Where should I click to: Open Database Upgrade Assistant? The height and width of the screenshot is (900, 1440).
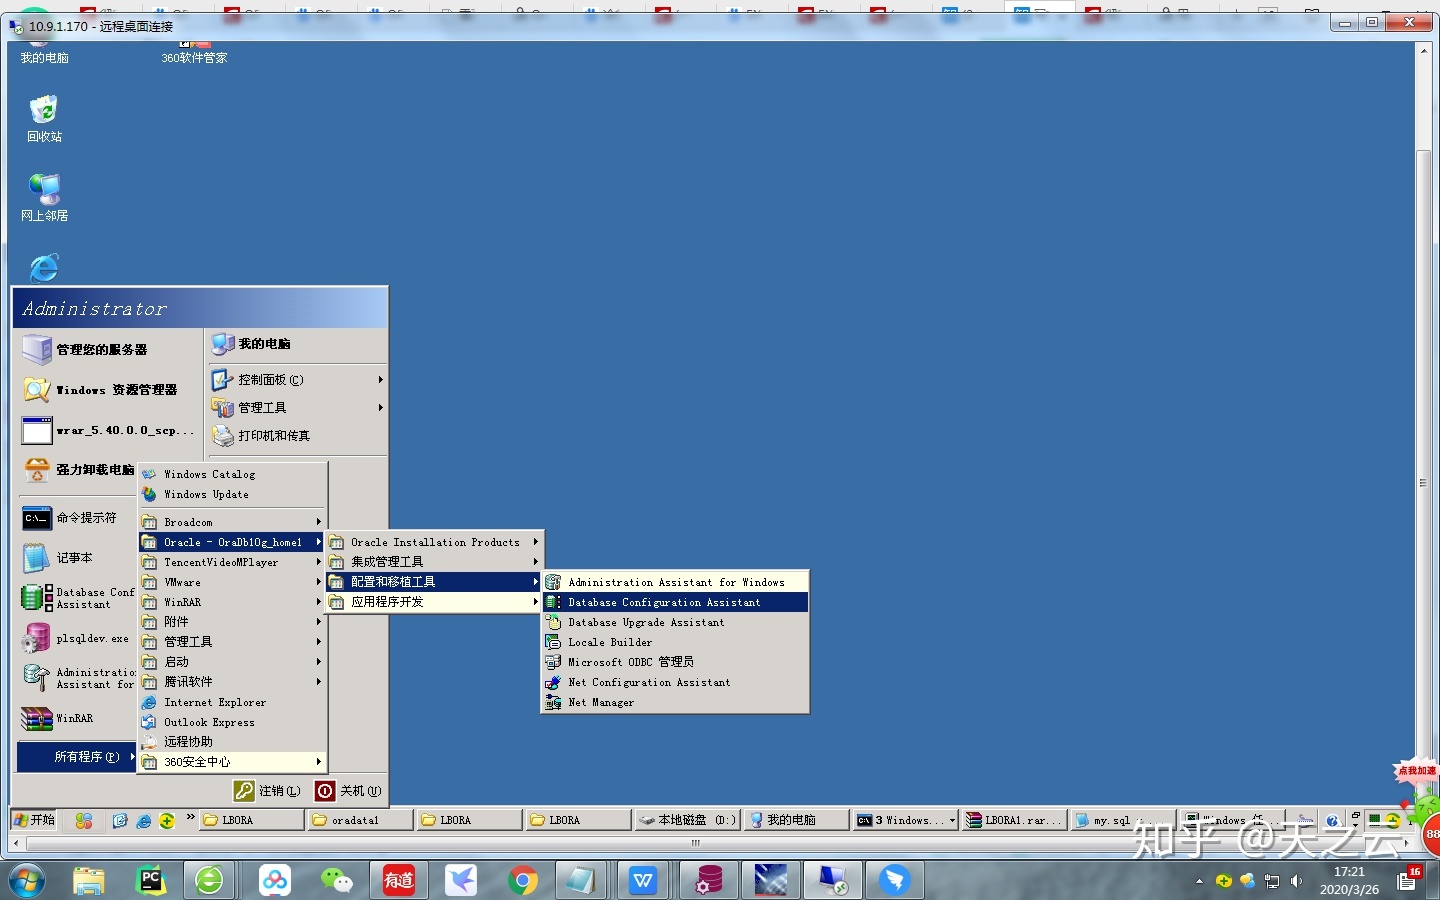tap(646, 622)
